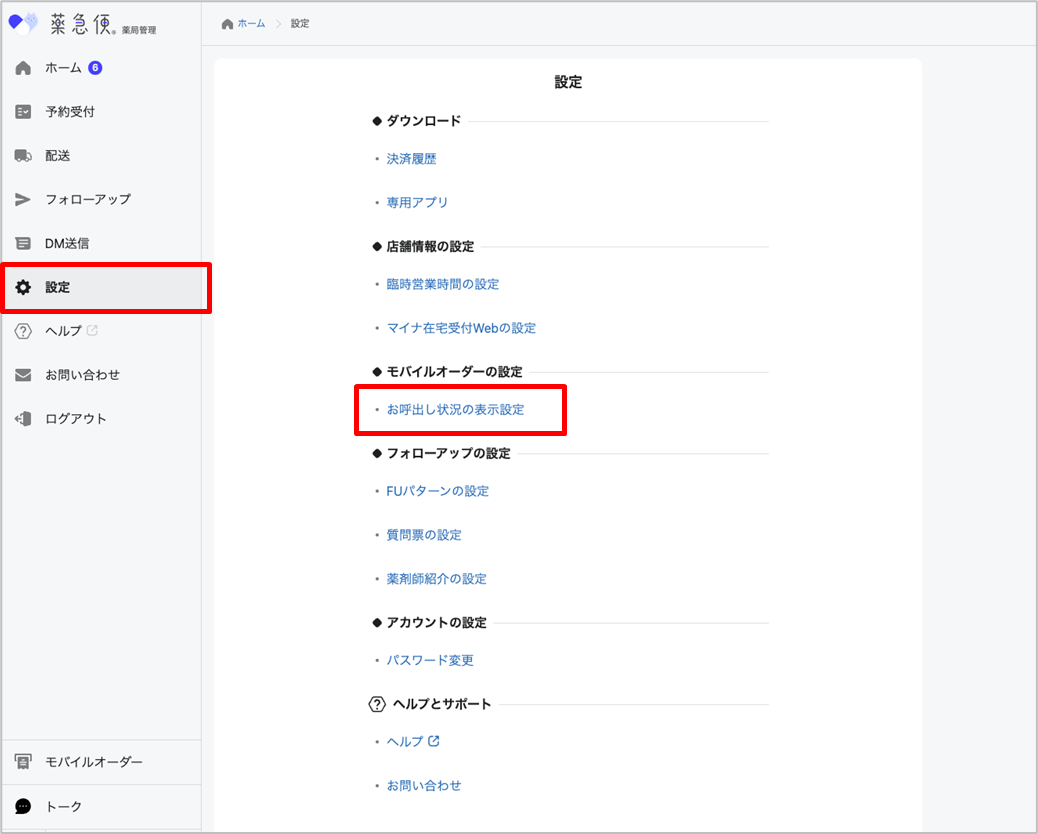The width and height of the screenshot is (1038, 834).
Task: Click the DM送信 message icon
Action: coord(23,243)
